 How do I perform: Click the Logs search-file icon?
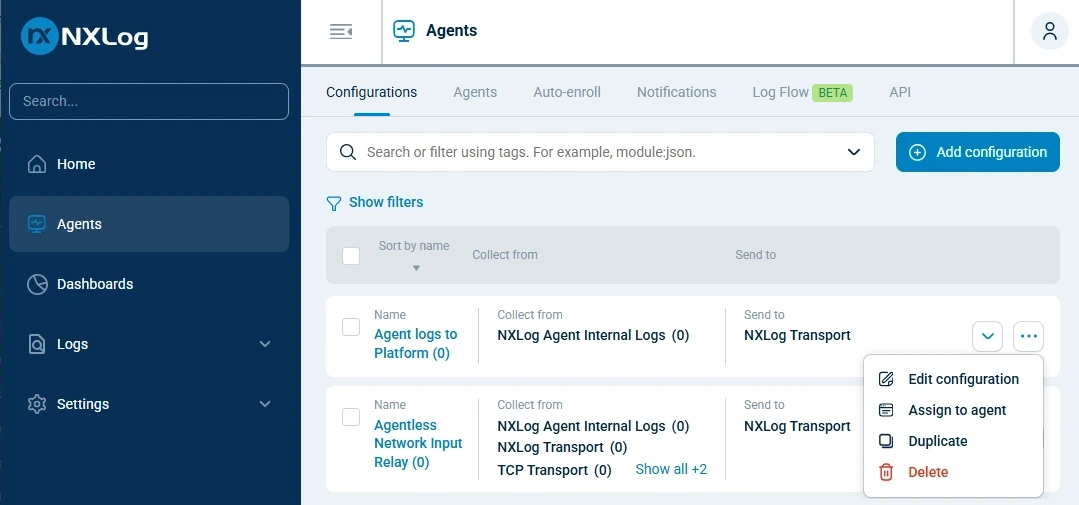(x=37, y=344)
